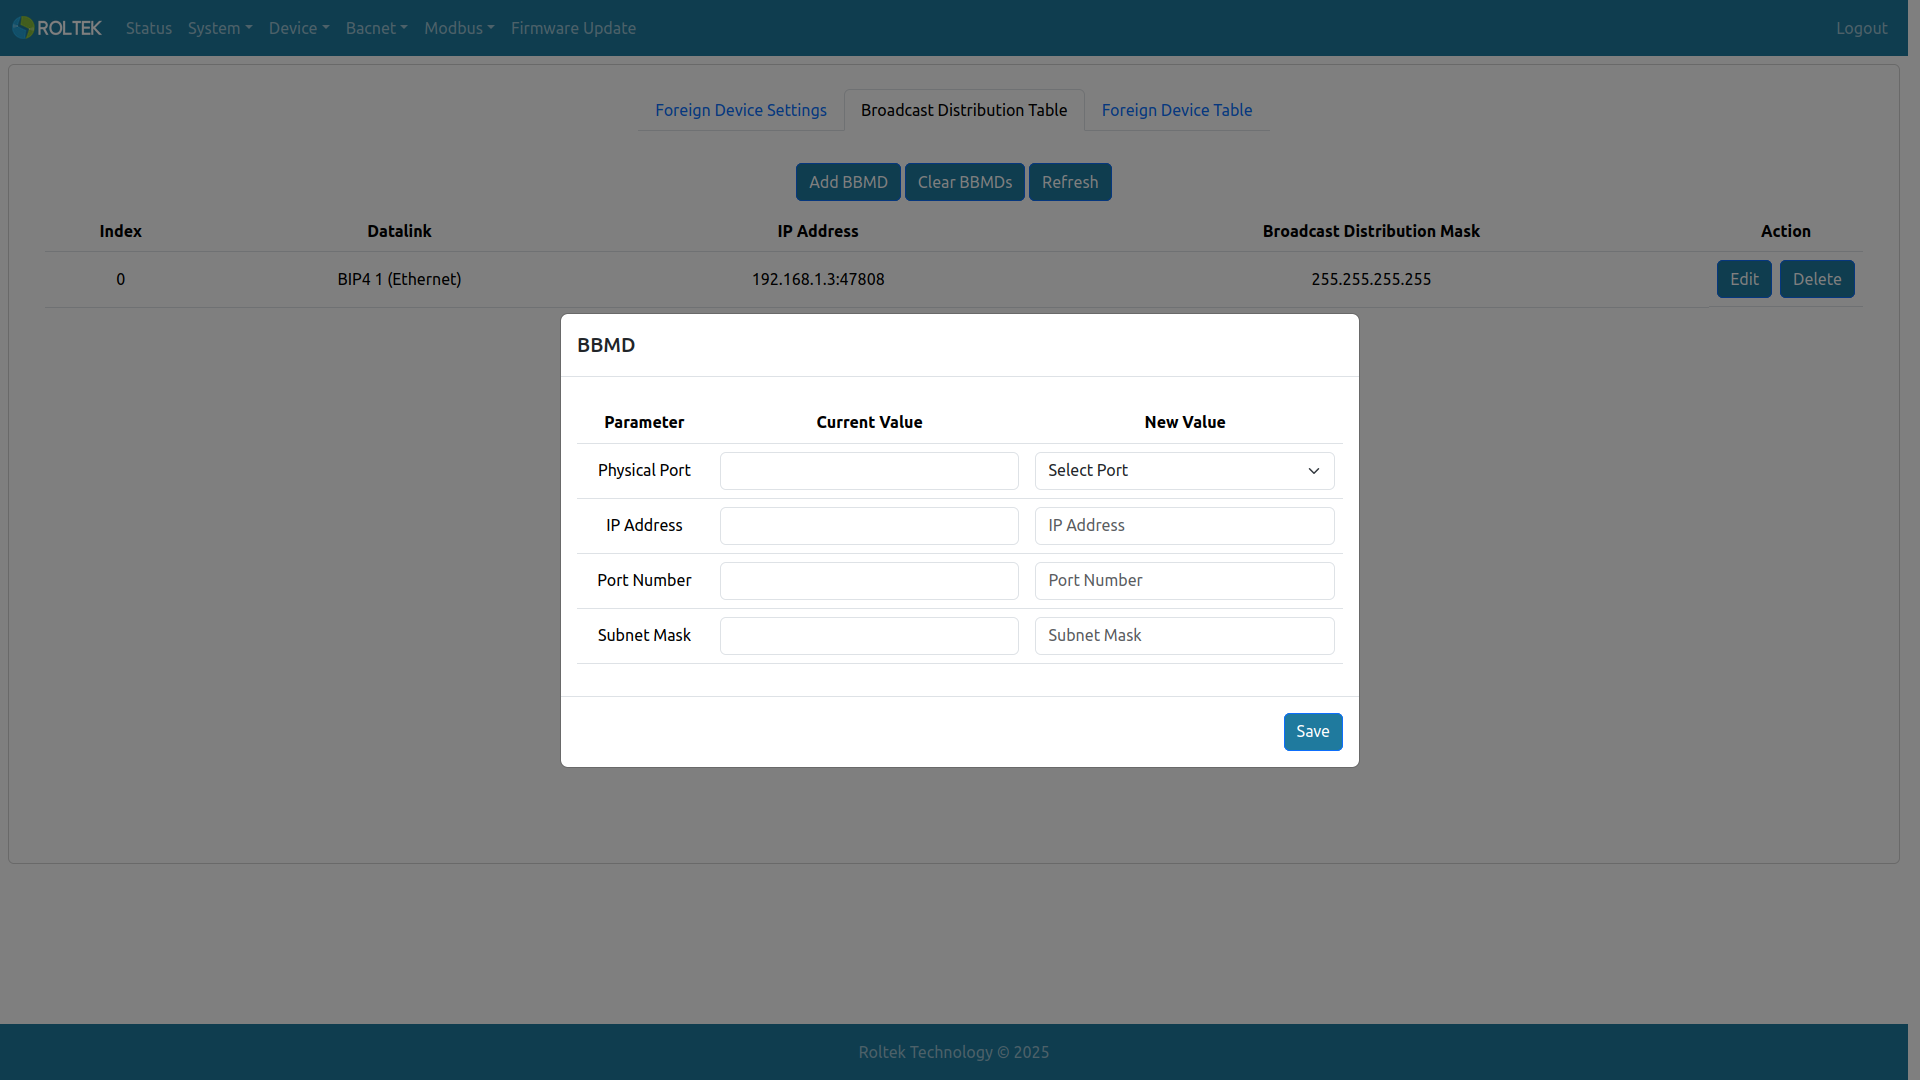1920x1080 pixels.
Task: Click the Roltek logo
Action: (x=57, y=28)
